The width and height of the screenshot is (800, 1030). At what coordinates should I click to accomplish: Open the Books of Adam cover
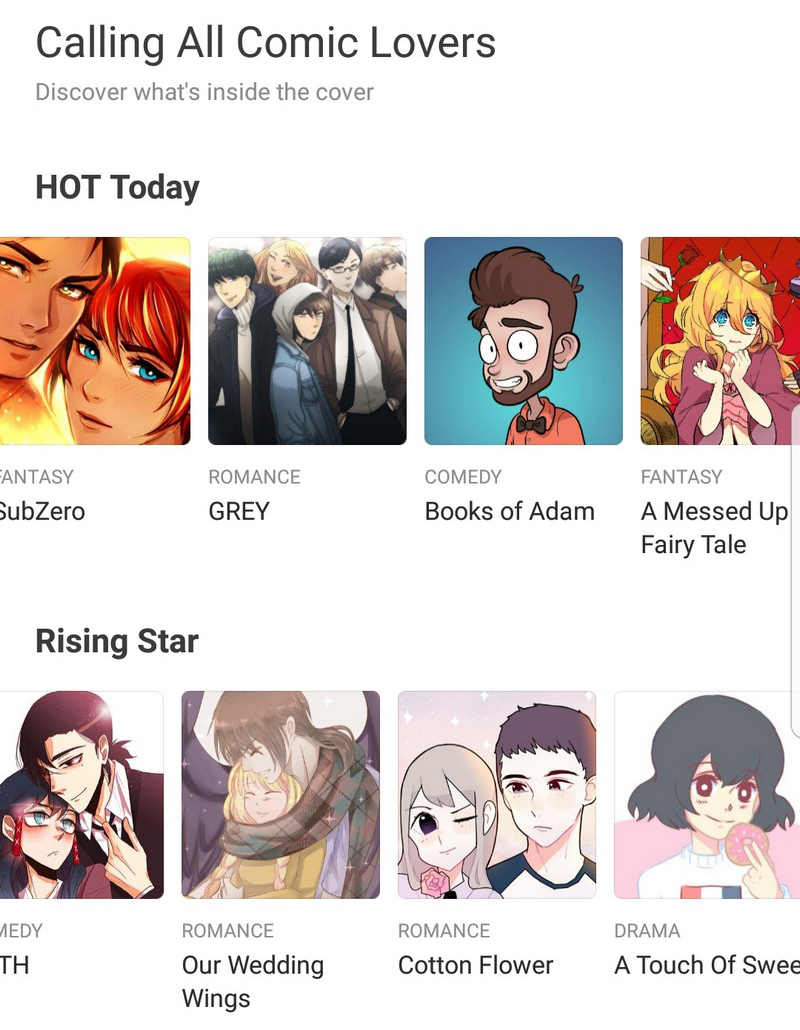[x=523, y=341]
